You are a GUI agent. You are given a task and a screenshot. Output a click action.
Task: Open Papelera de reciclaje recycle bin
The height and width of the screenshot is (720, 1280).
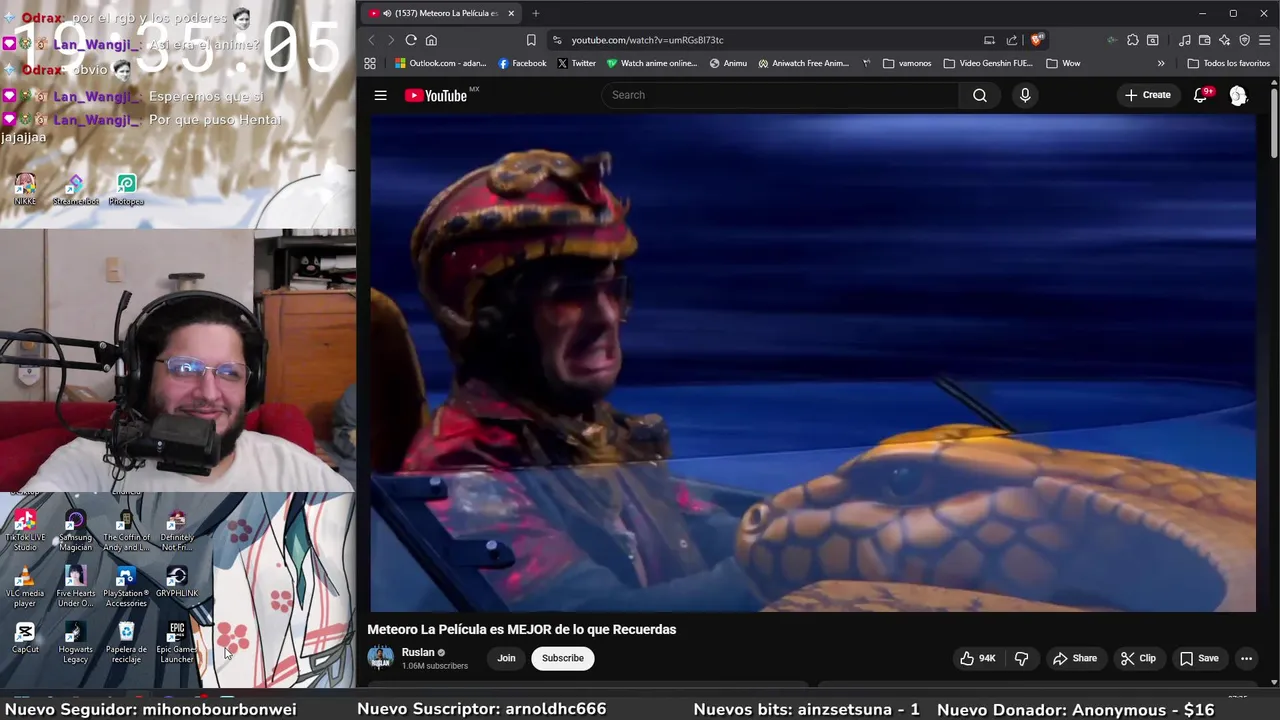coord(126,643)
